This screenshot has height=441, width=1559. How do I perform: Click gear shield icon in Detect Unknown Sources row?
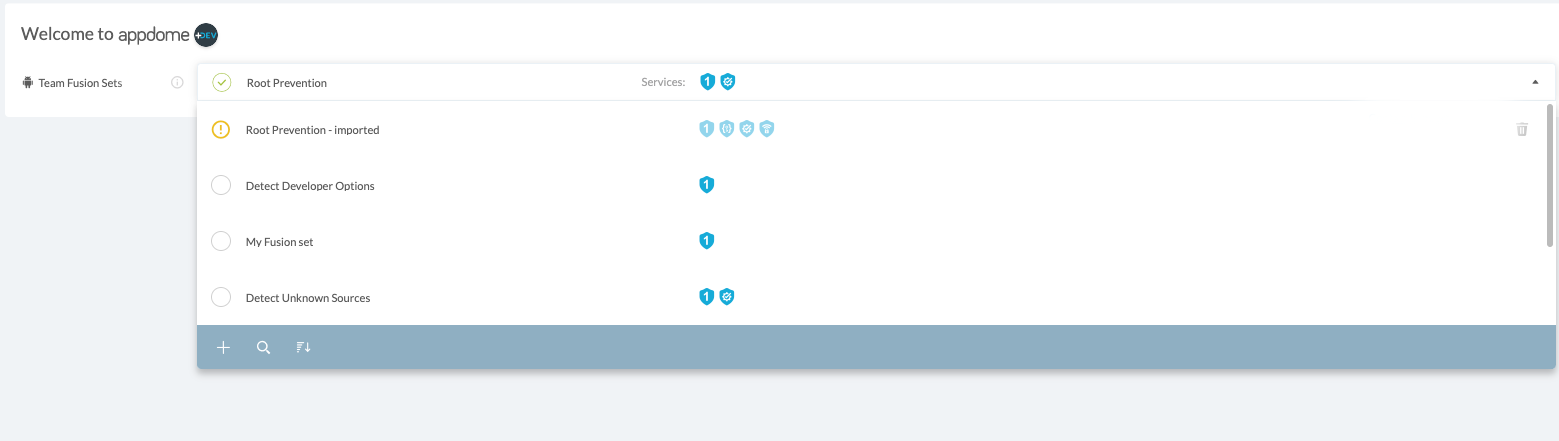[727, 297]
